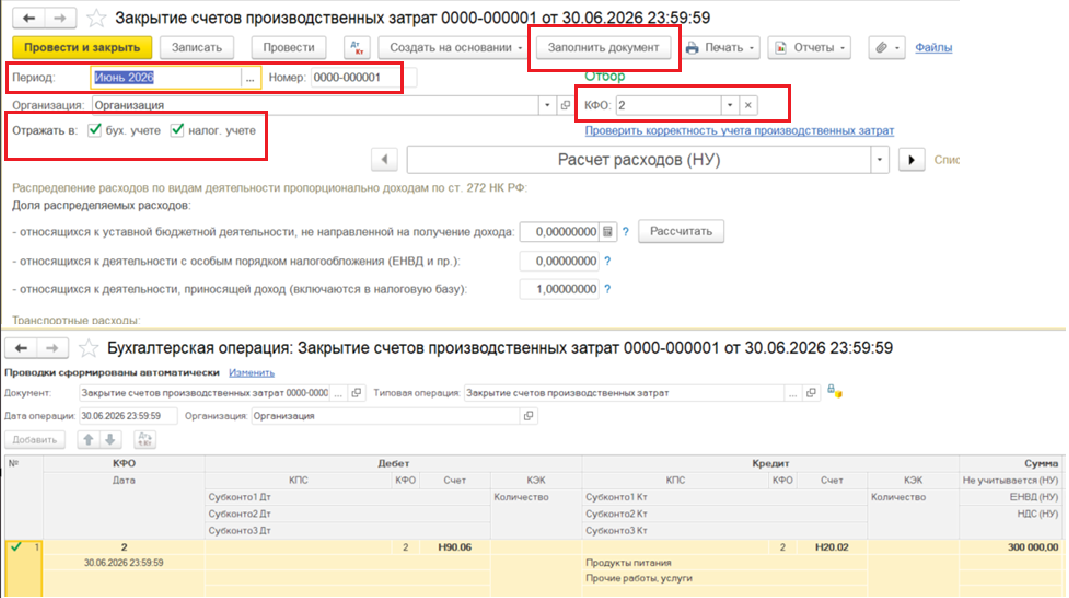Go back with the arrow in the top document window
The height and width of the screenshot is (598, 1069).
click(x=29, y=18)
